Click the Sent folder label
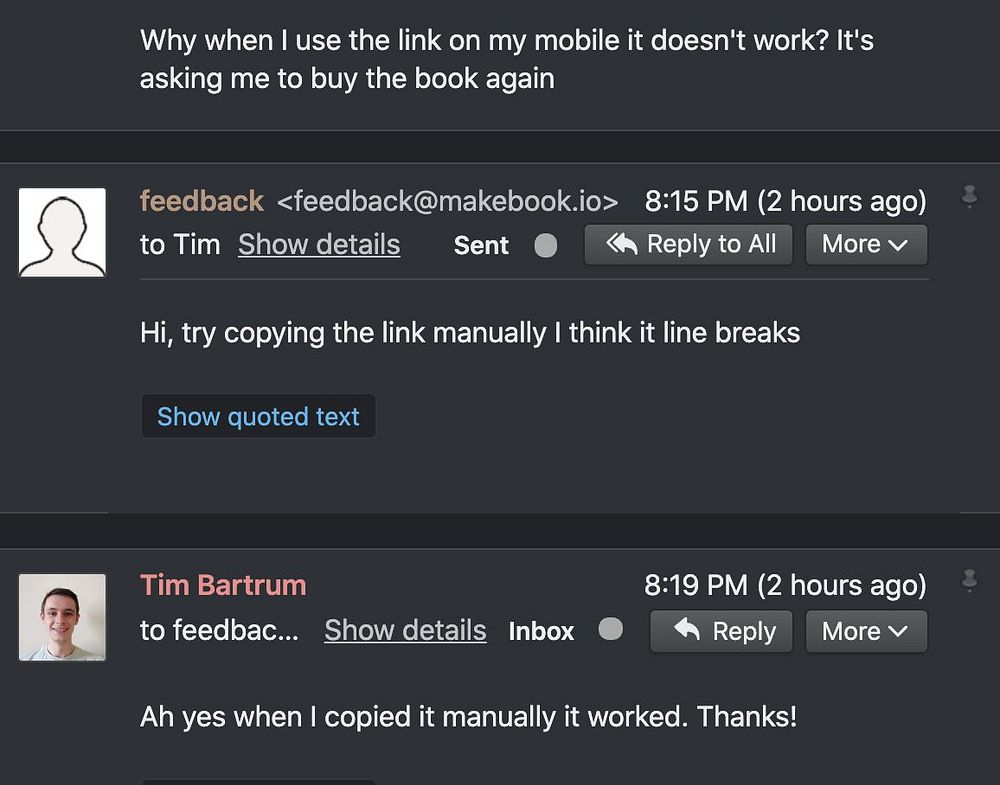1000x785 pixels. tap(481, 245)
